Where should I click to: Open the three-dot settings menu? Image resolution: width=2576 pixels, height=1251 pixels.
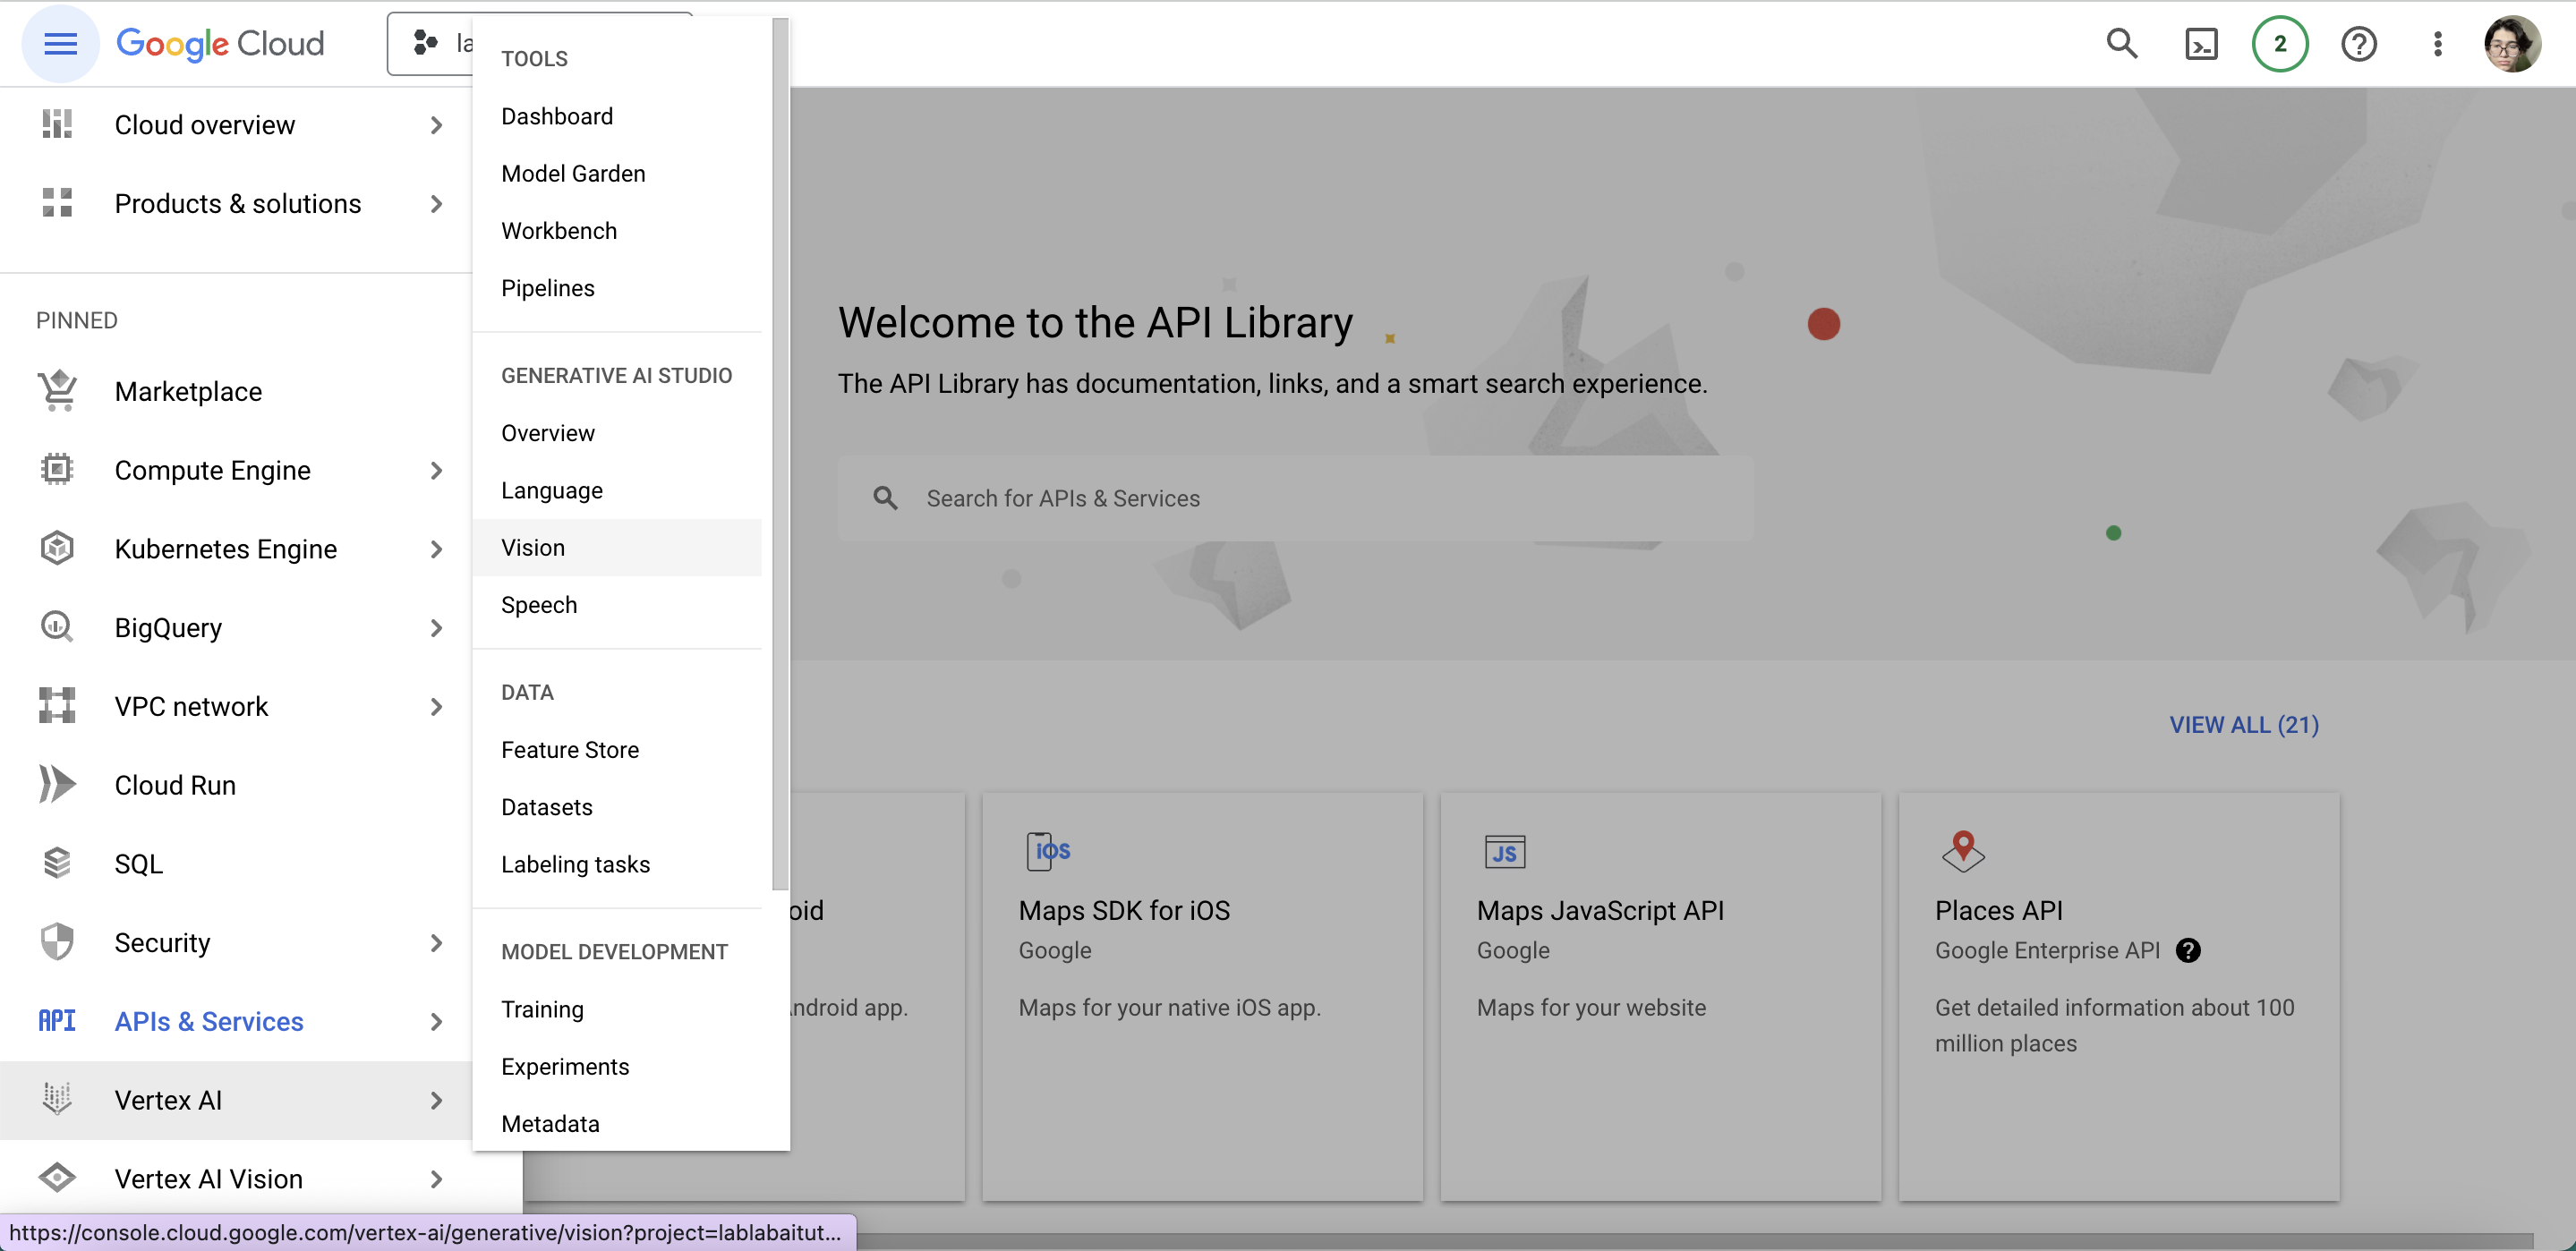[2437, 44]
